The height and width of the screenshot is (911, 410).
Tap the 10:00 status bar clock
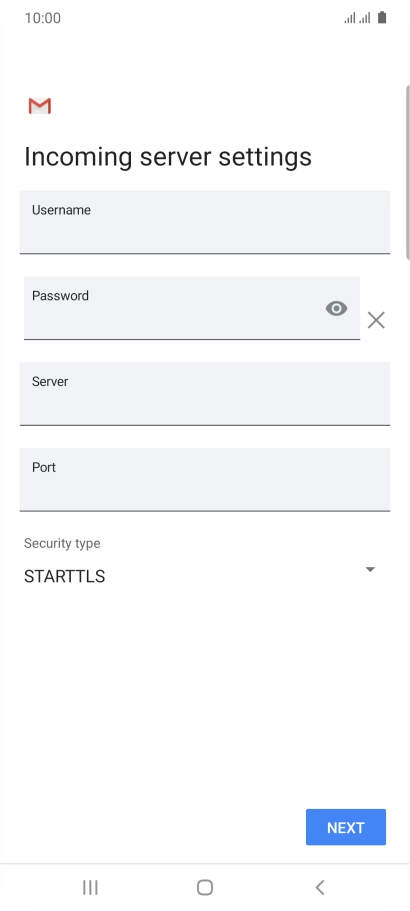42,18
